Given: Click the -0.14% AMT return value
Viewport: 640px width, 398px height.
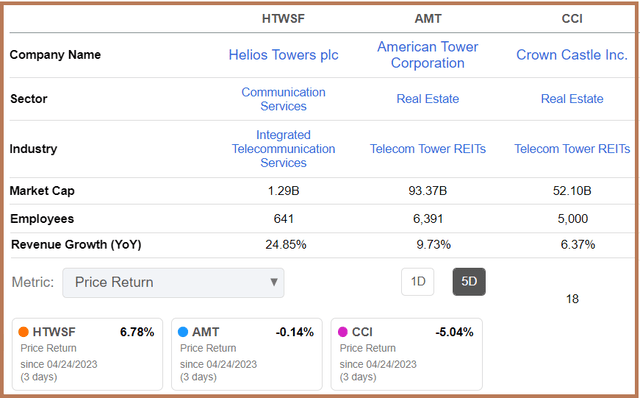Looking at the screenshot, I should (x=295, y=332).
